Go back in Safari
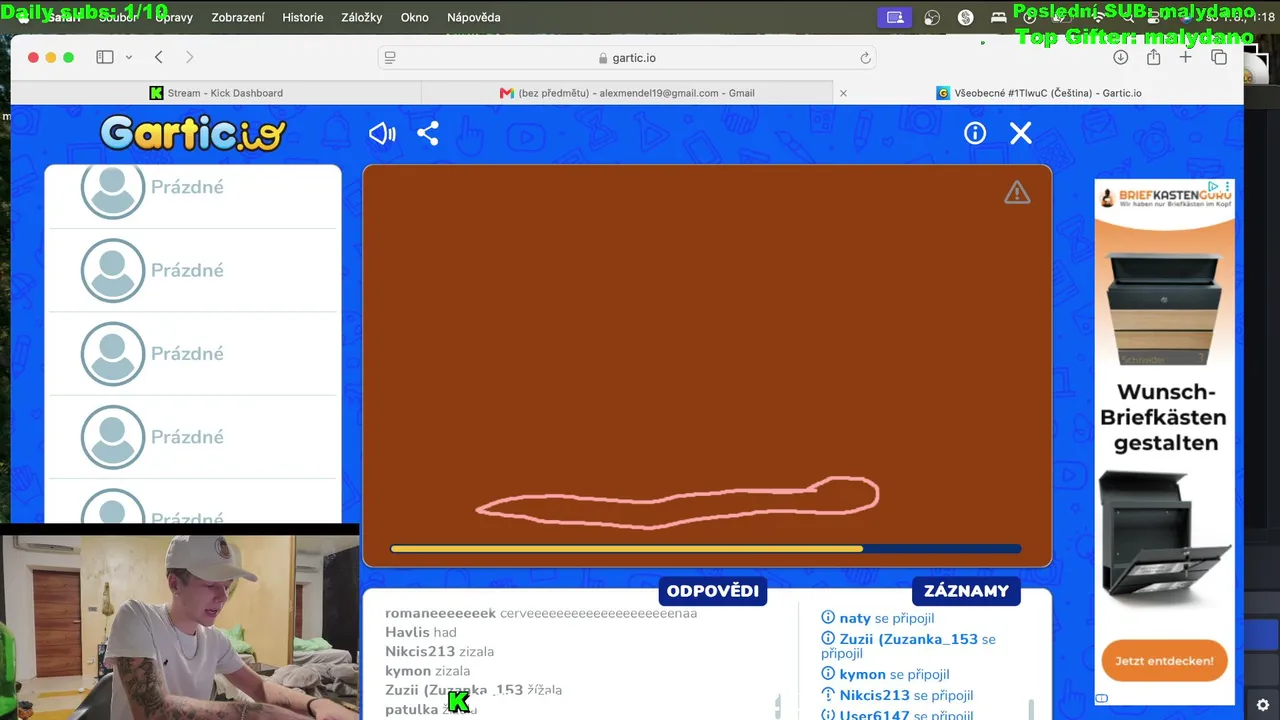The image size is (1280, 720). point(158,58)
